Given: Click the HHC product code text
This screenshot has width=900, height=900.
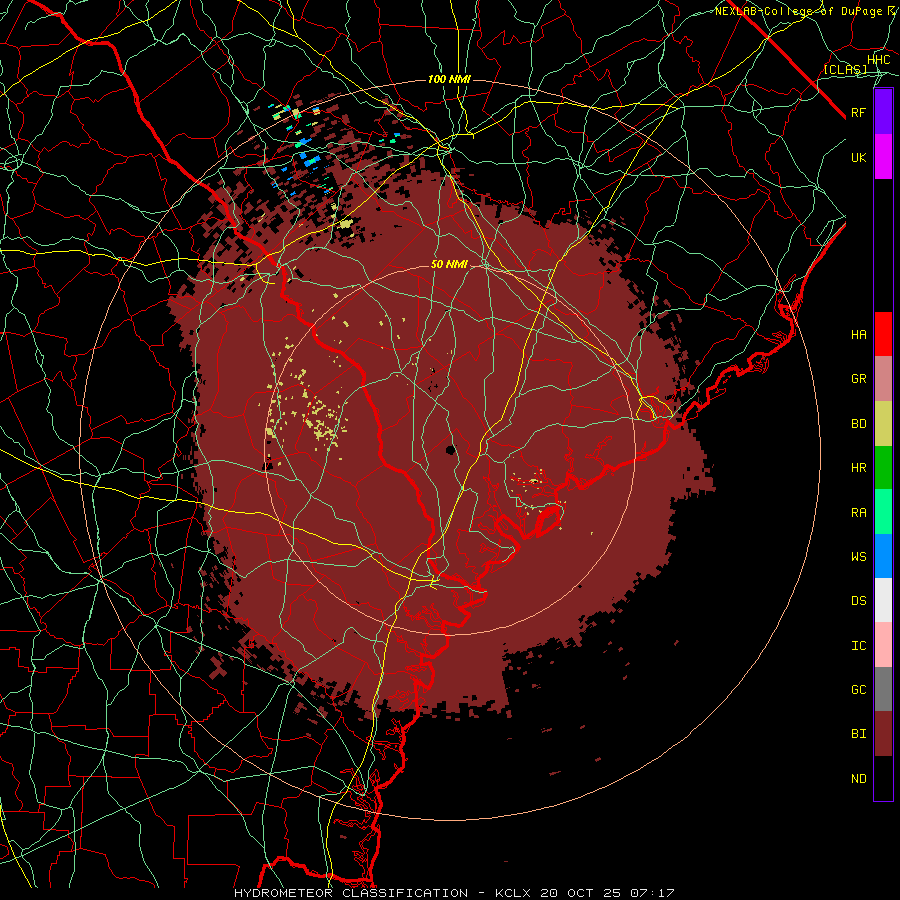Looking at the screenshot, I should [x=879, y=60].
